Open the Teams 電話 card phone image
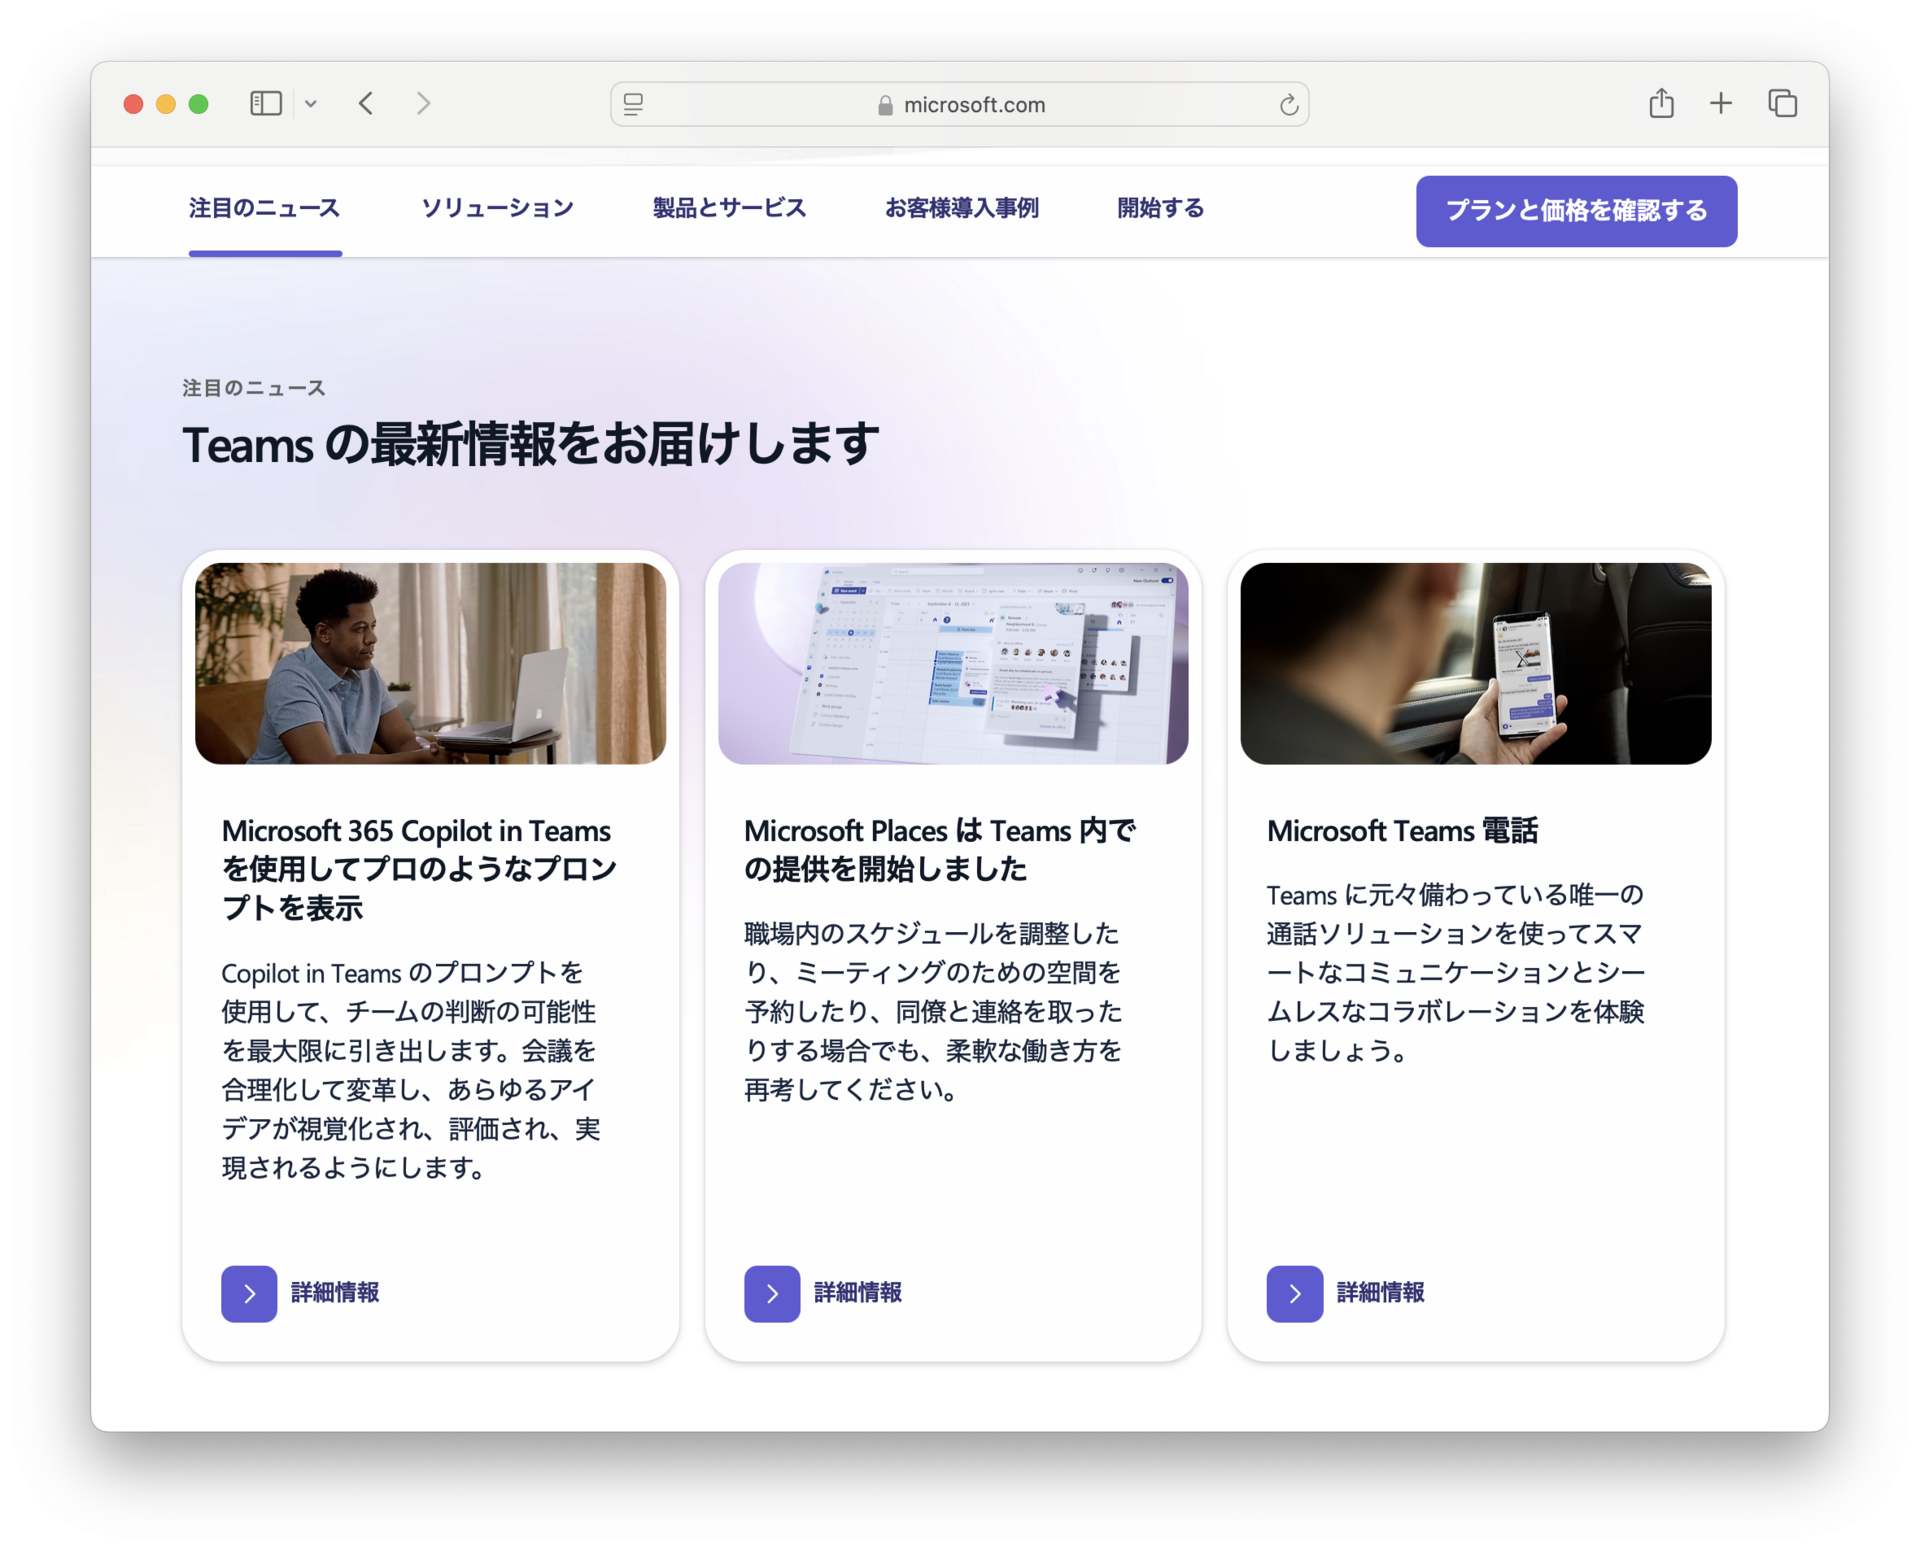 coord(1475,663)
